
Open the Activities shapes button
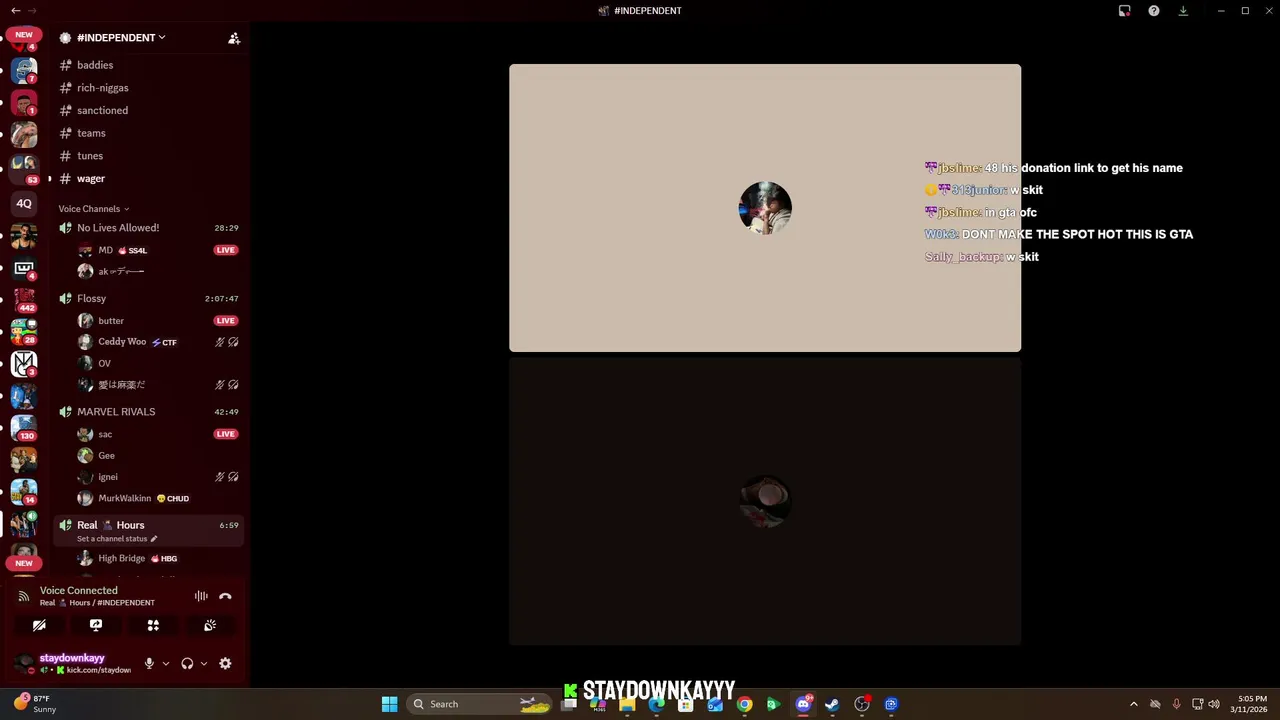pos(153,625)
